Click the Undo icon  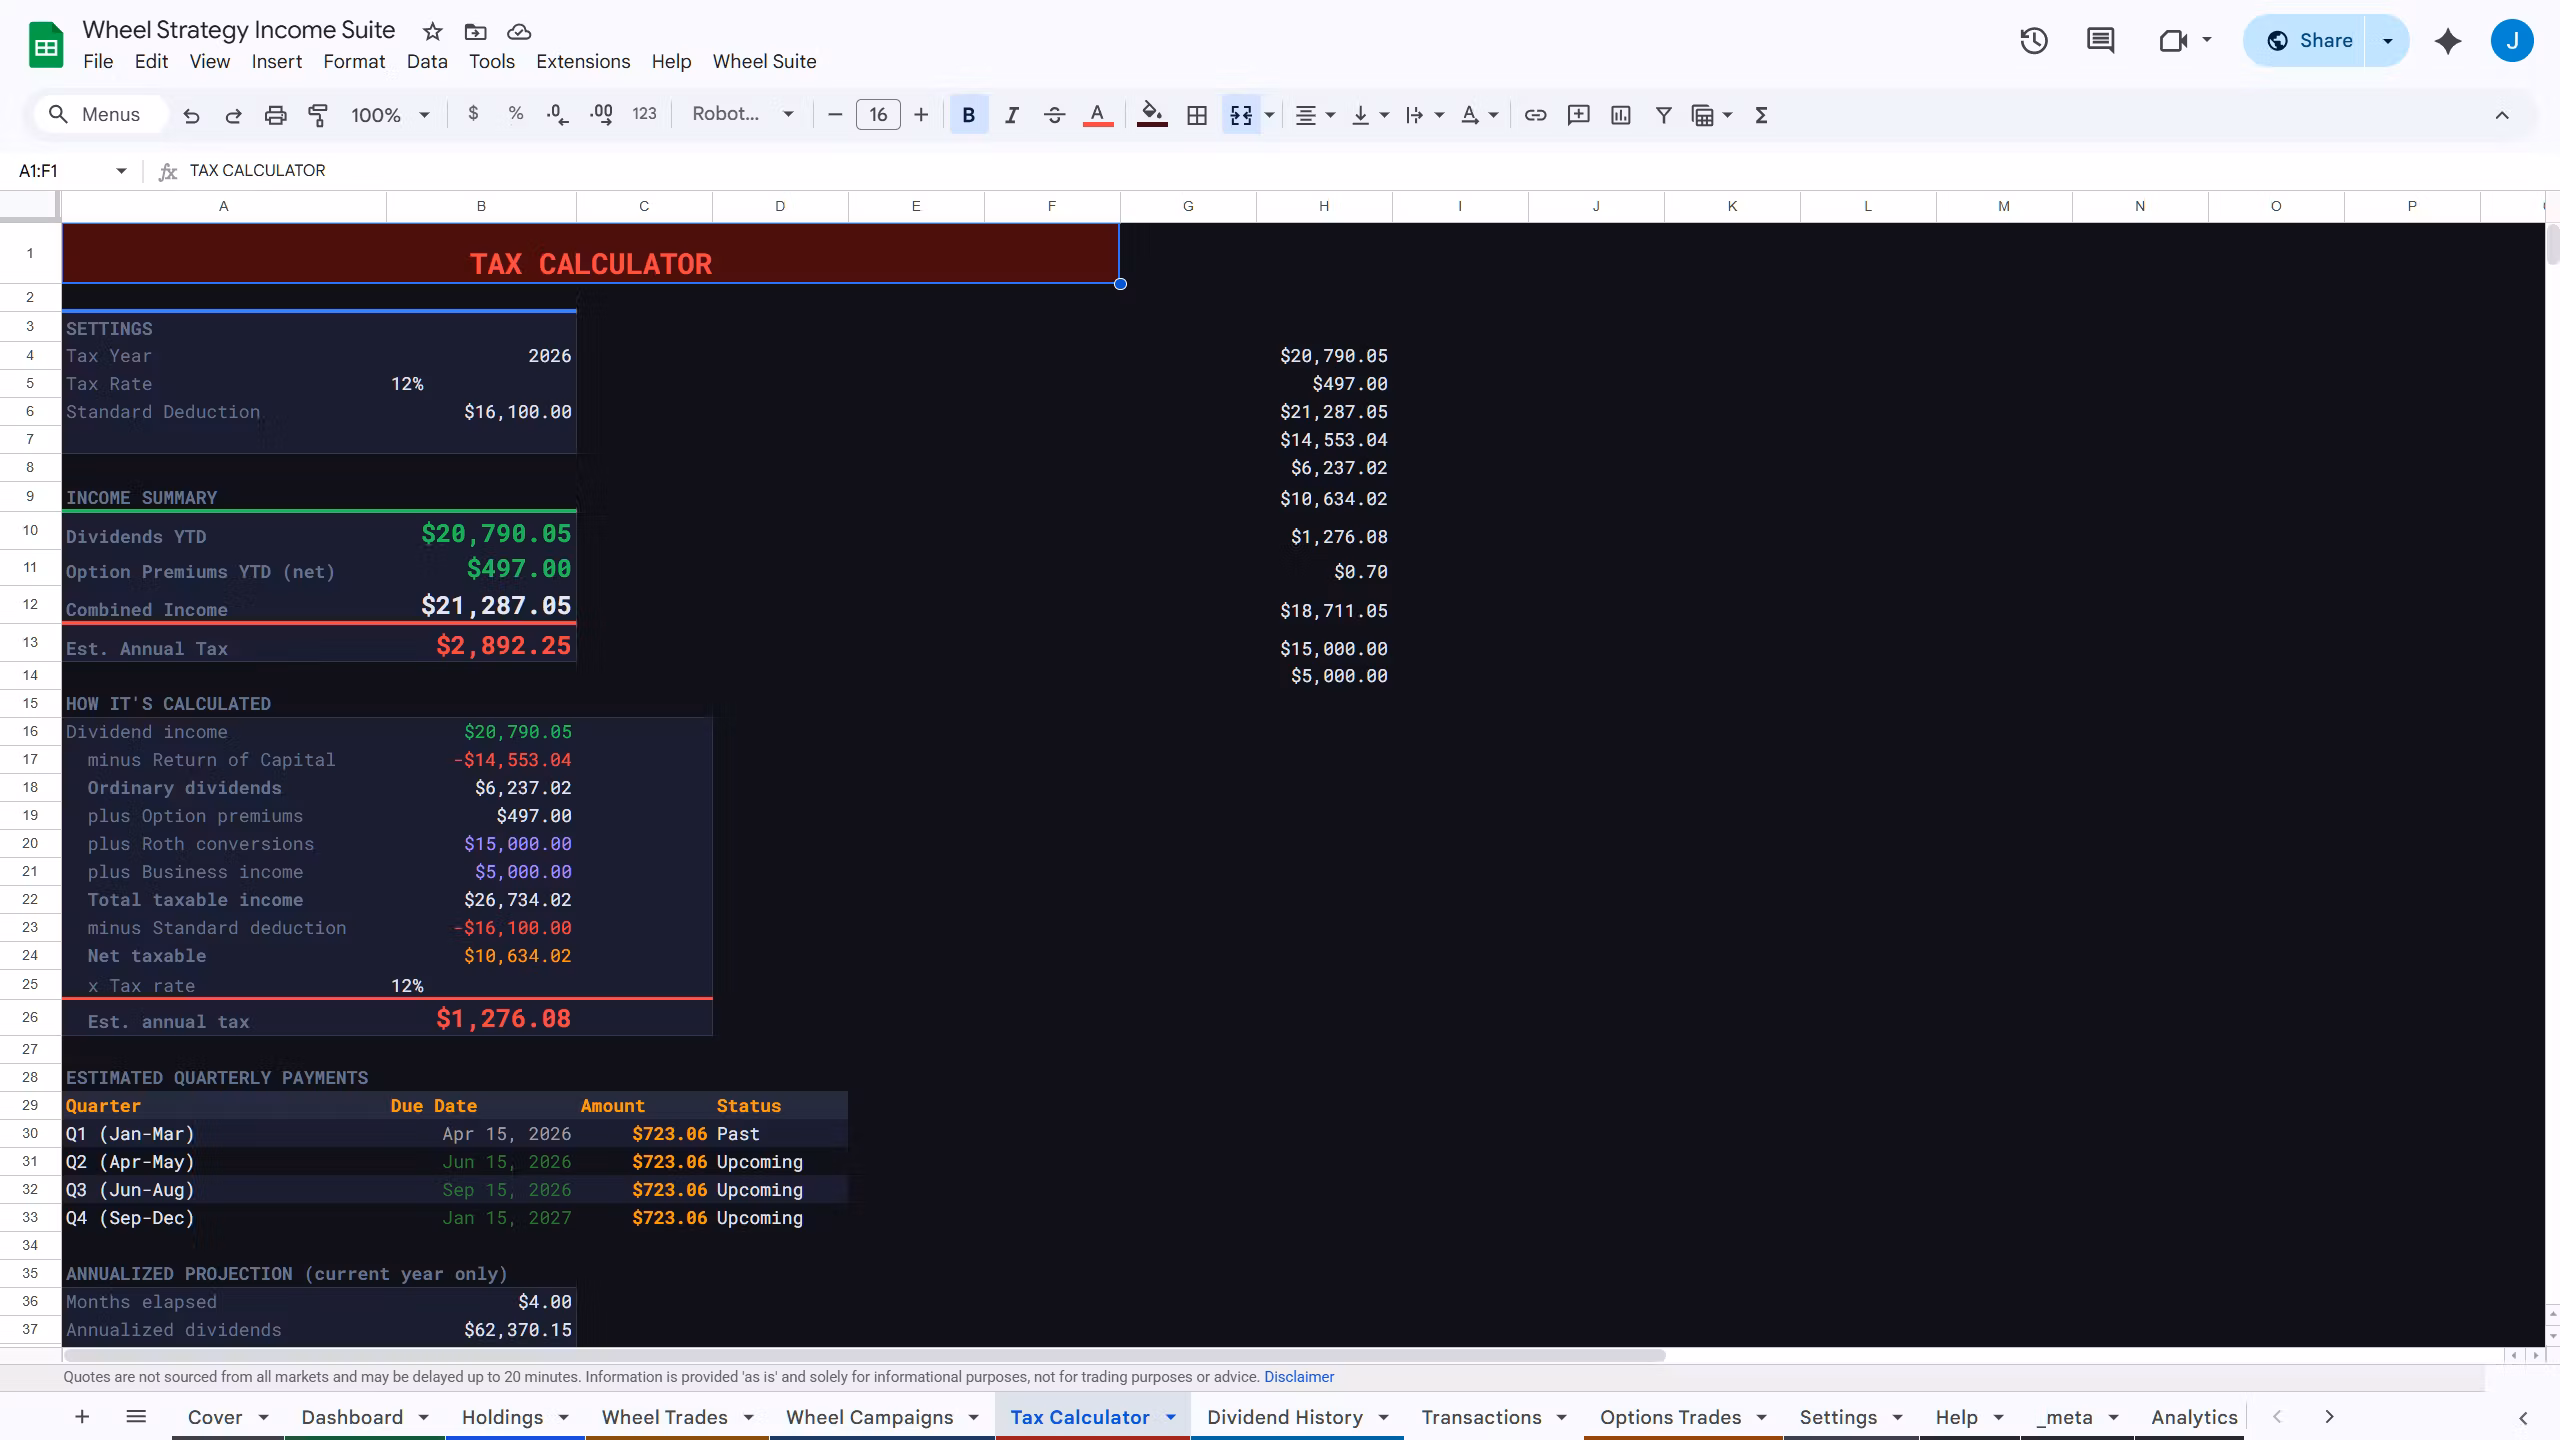[191, 115]
